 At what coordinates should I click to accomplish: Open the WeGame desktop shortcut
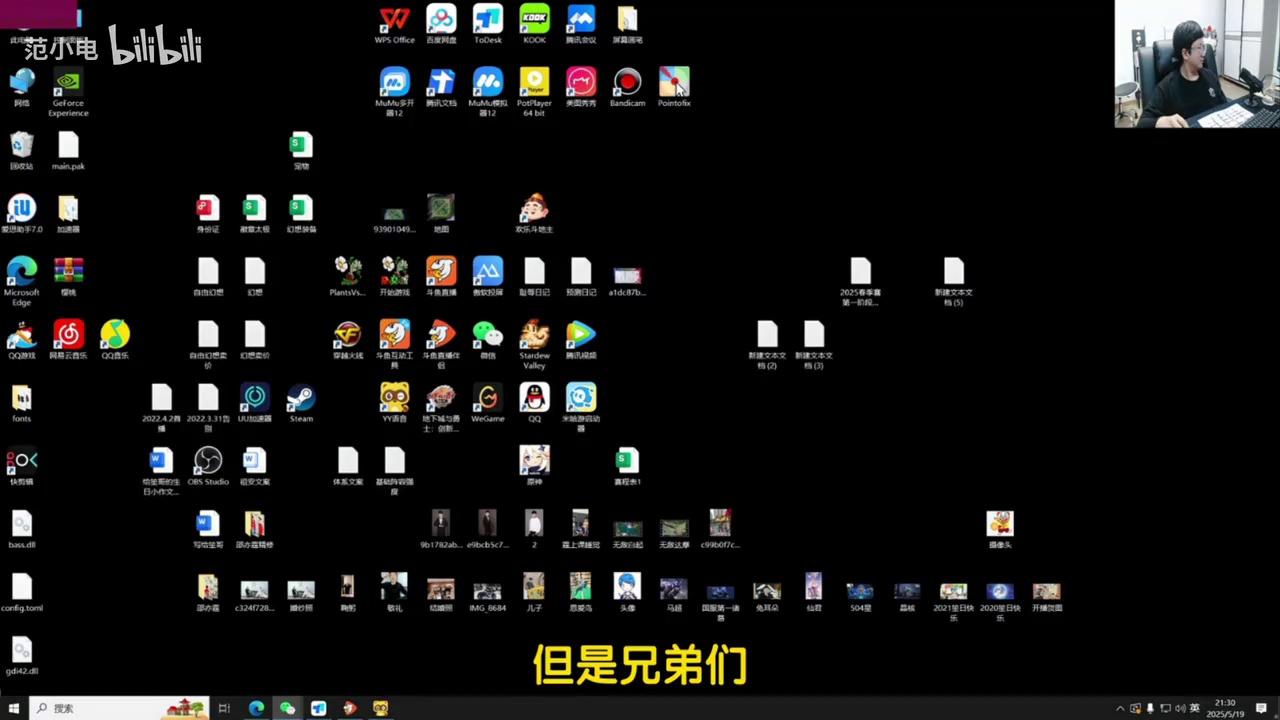click(x=487, y=399)
